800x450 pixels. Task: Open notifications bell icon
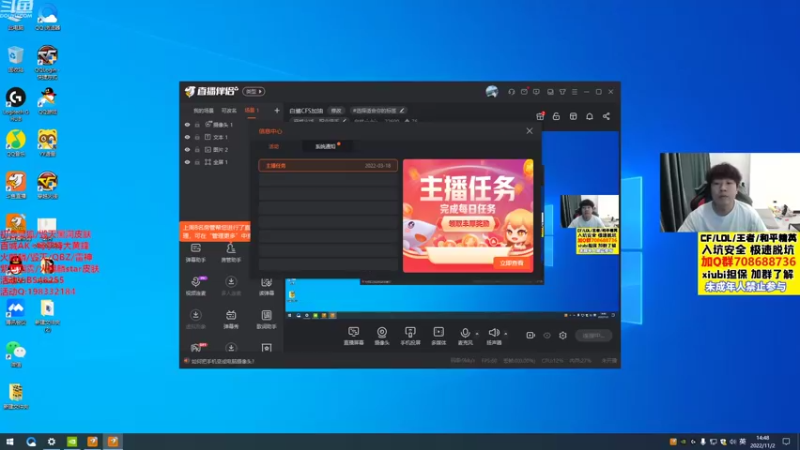click(x=589, y=116)
